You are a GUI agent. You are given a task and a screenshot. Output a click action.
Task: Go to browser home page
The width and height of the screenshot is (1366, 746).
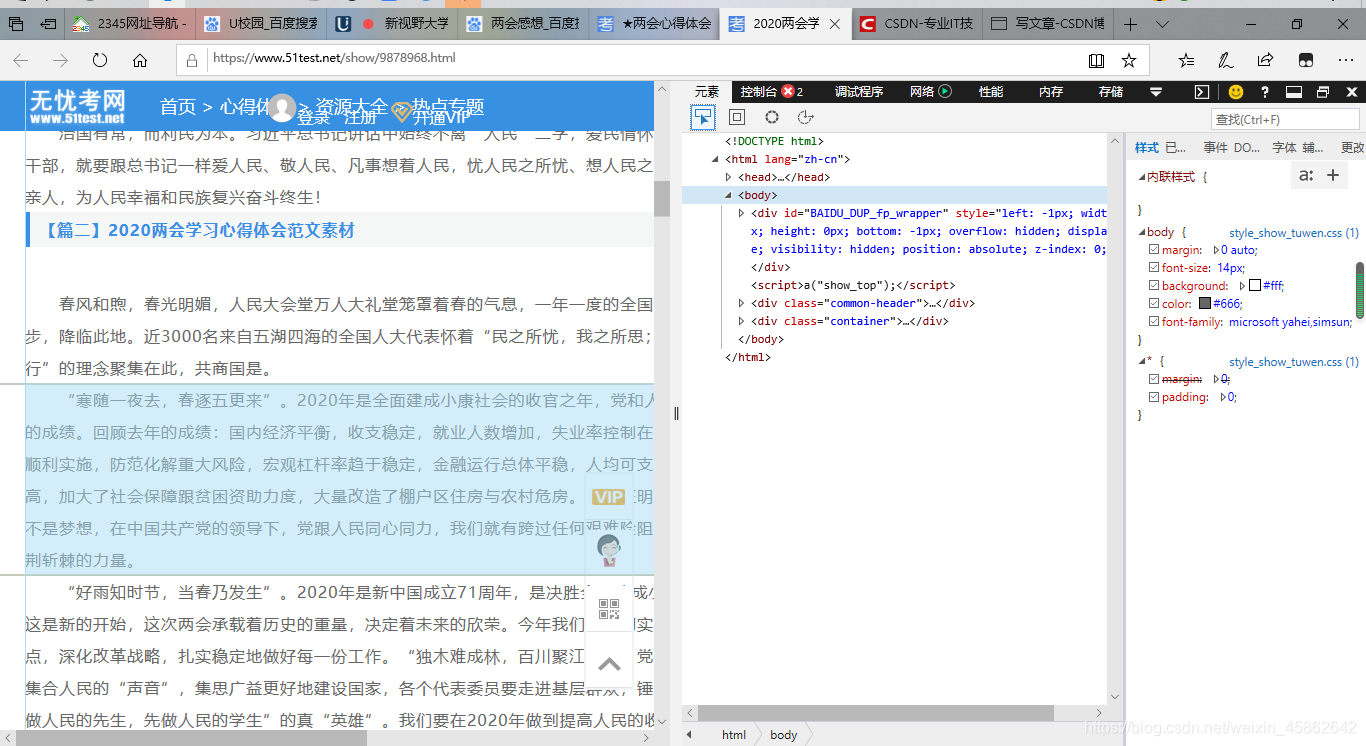click(x=140, y=60)
